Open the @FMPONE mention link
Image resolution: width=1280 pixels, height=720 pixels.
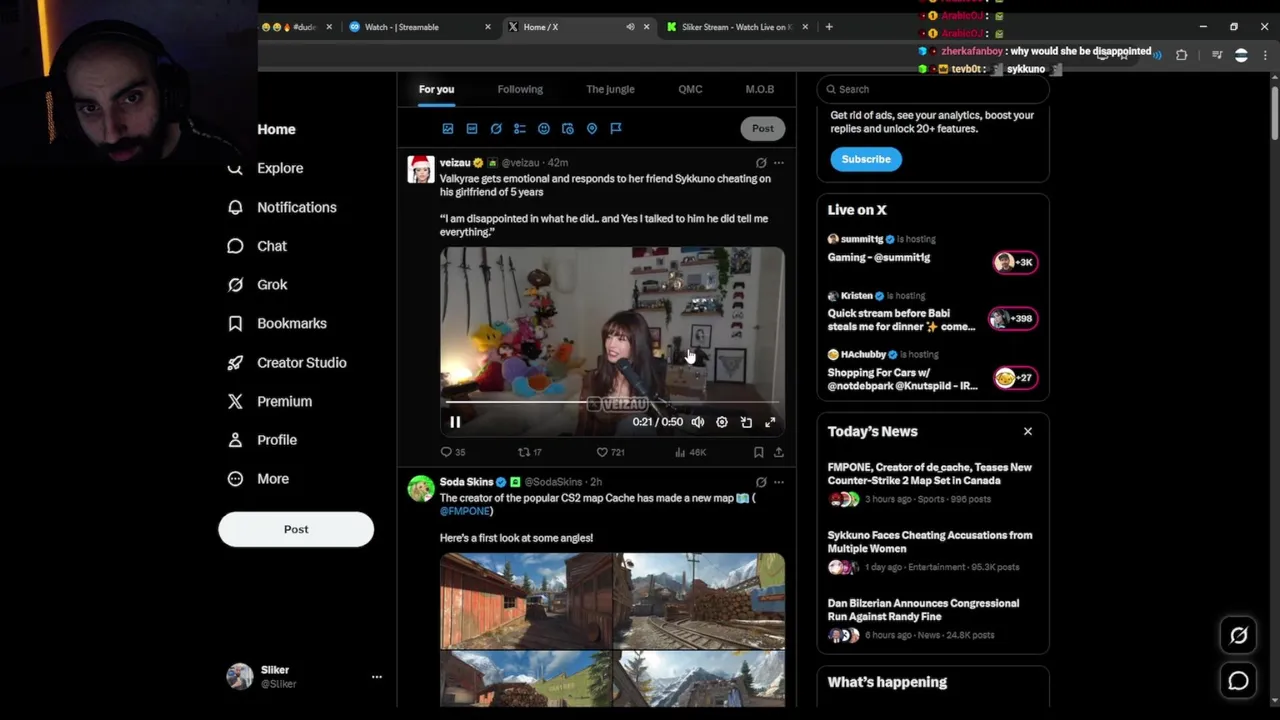pos(465,511)
